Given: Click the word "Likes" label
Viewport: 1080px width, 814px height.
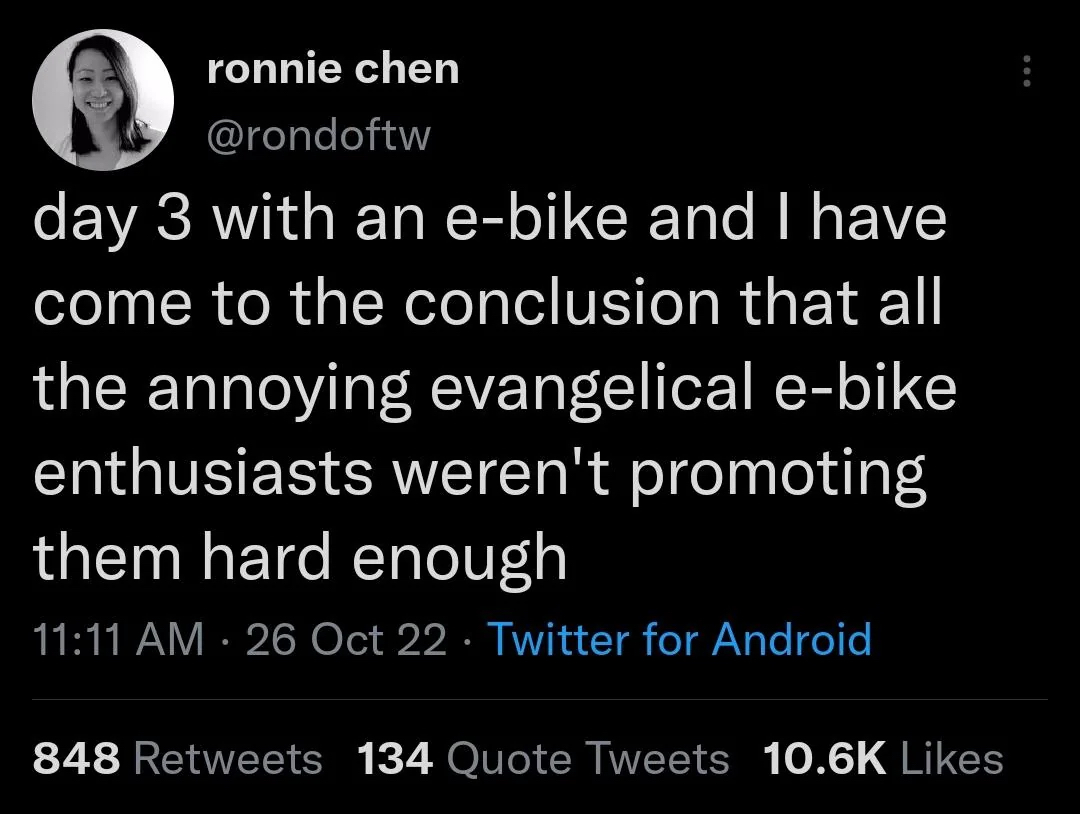Looking at the screenshot, I should click(952, 759).
